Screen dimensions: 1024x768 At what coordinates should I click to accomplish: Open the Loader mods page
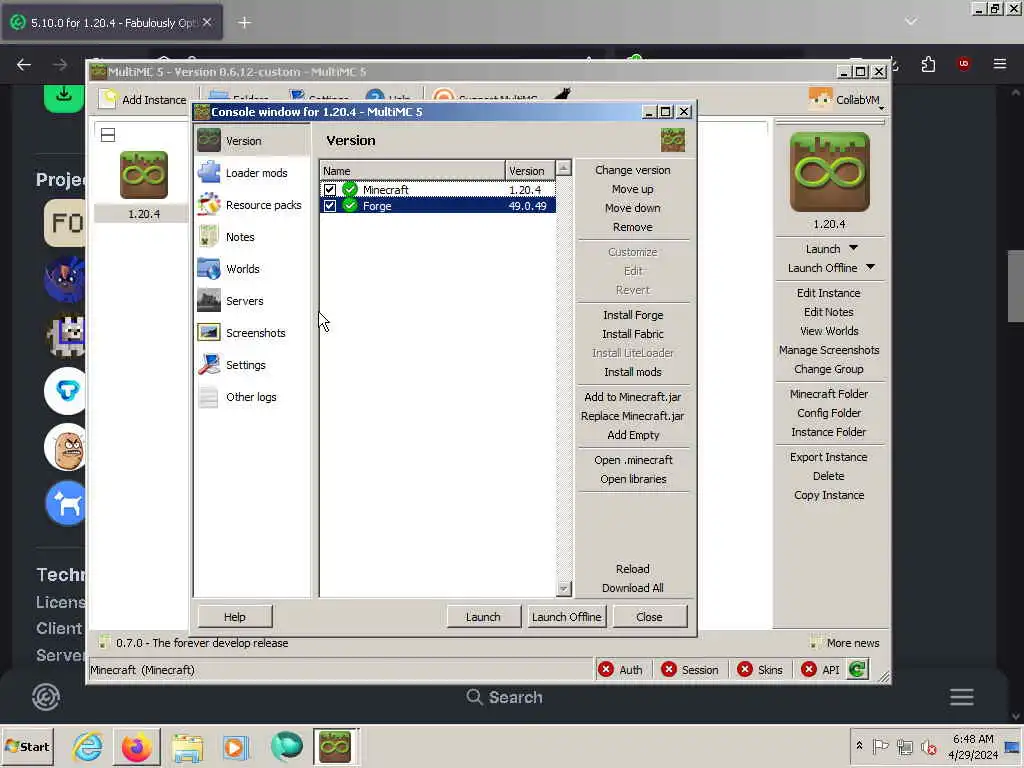pos(251,172)
